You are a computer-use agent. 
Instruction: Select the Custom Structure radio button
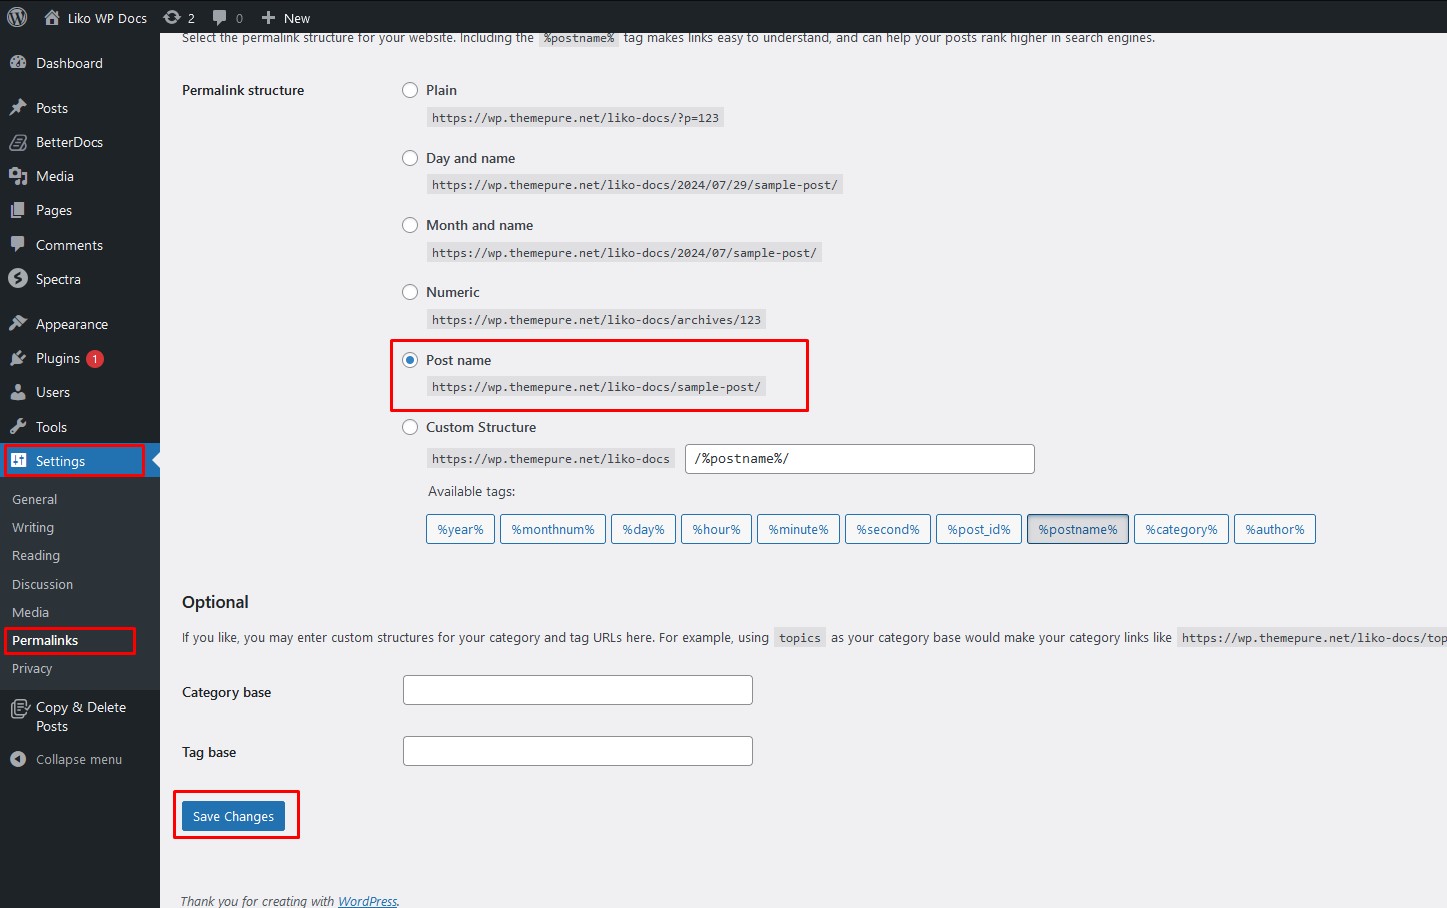tap(410, 427)
